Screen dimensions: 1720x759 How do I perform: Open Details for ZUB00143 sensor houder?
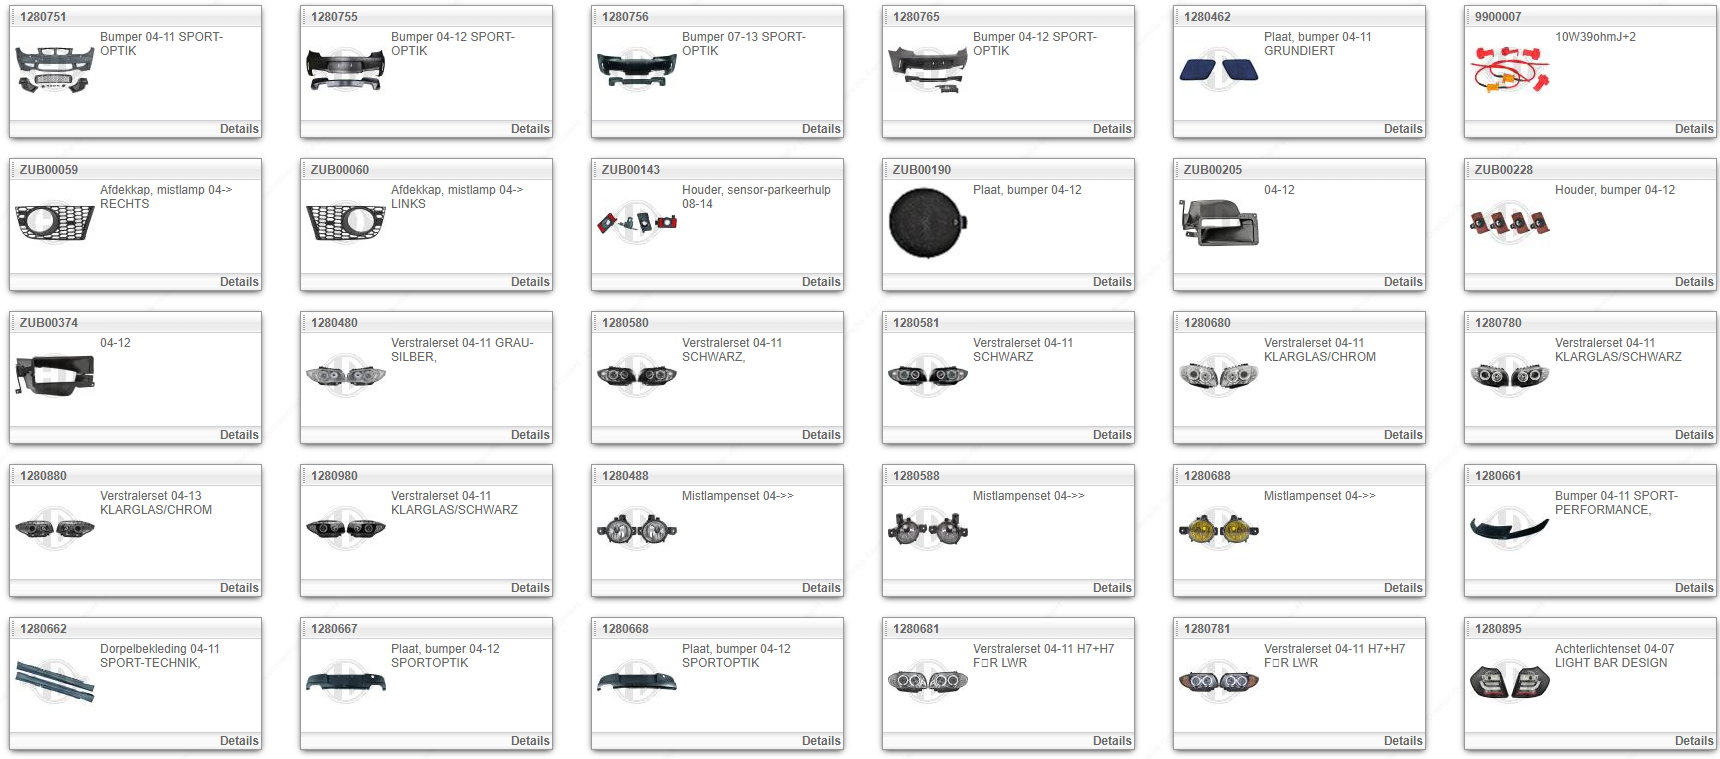coord(821,282)
